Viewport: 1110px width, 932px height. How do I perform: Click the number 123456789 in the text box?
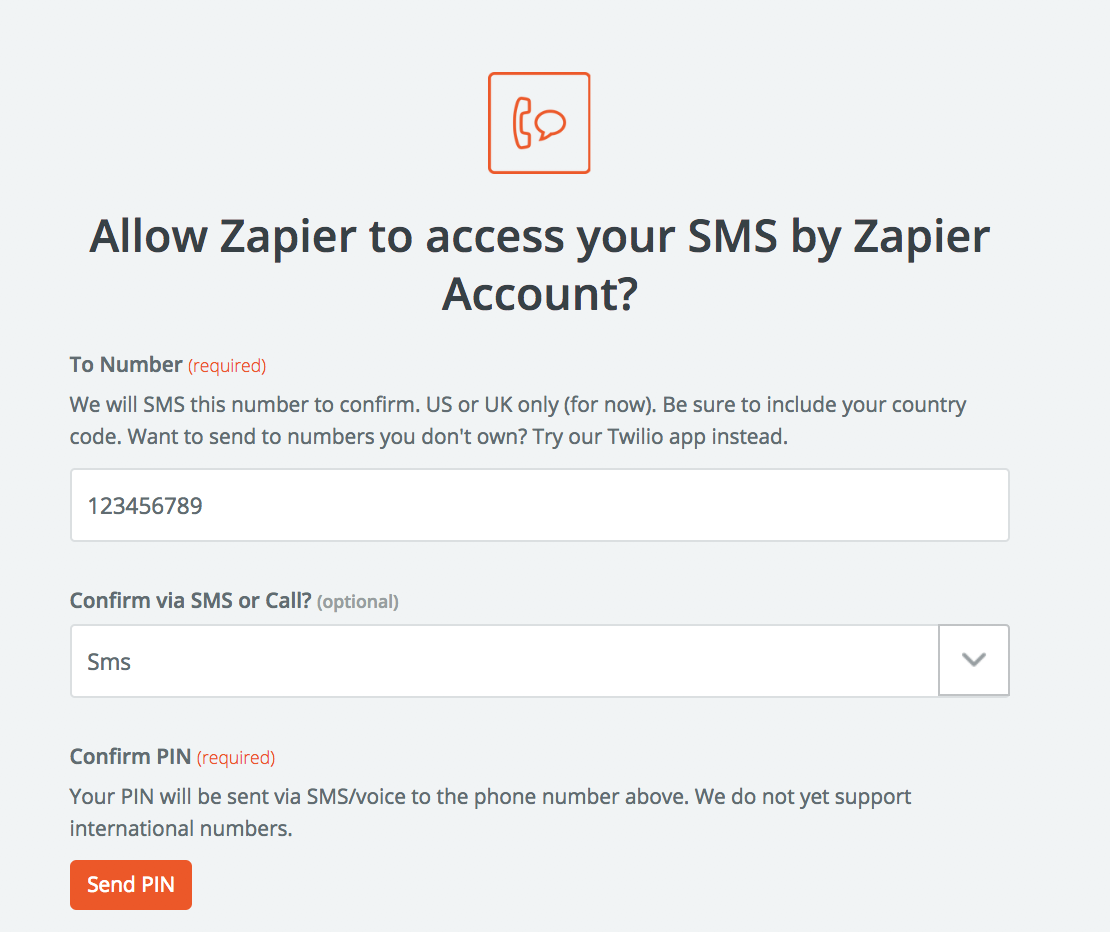click(x=145, y=506)
